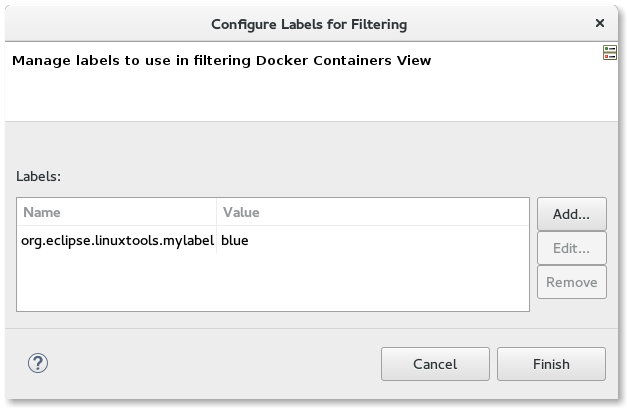Click the Add... button
Image resolution: width=627 pixels, height=408 pixels.
571,214
